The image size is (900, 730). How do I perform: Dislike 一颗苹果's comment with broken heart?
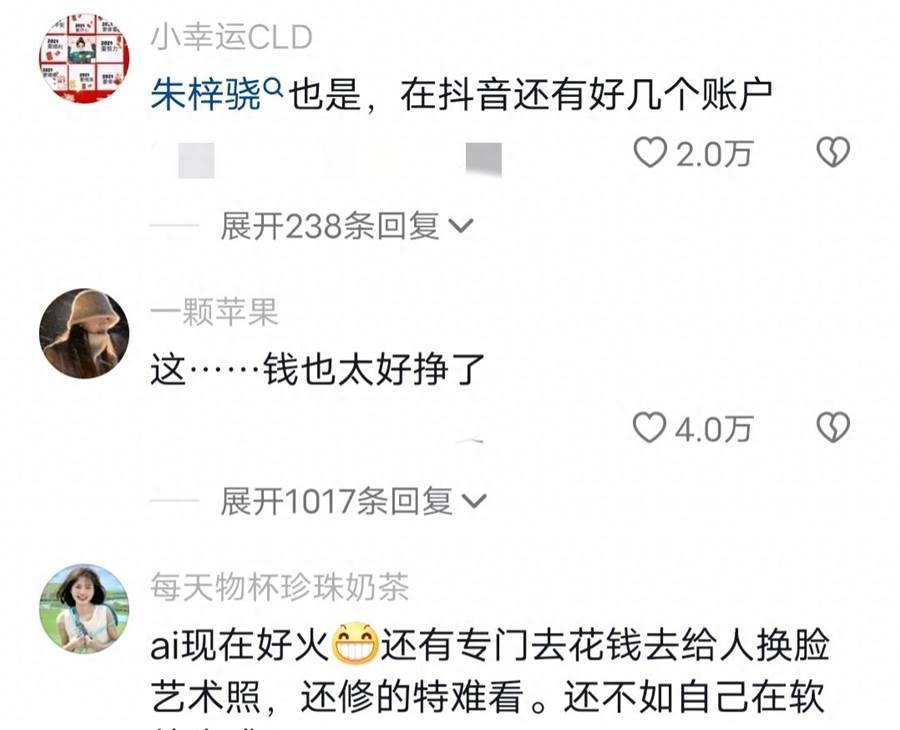click(833, 428)
